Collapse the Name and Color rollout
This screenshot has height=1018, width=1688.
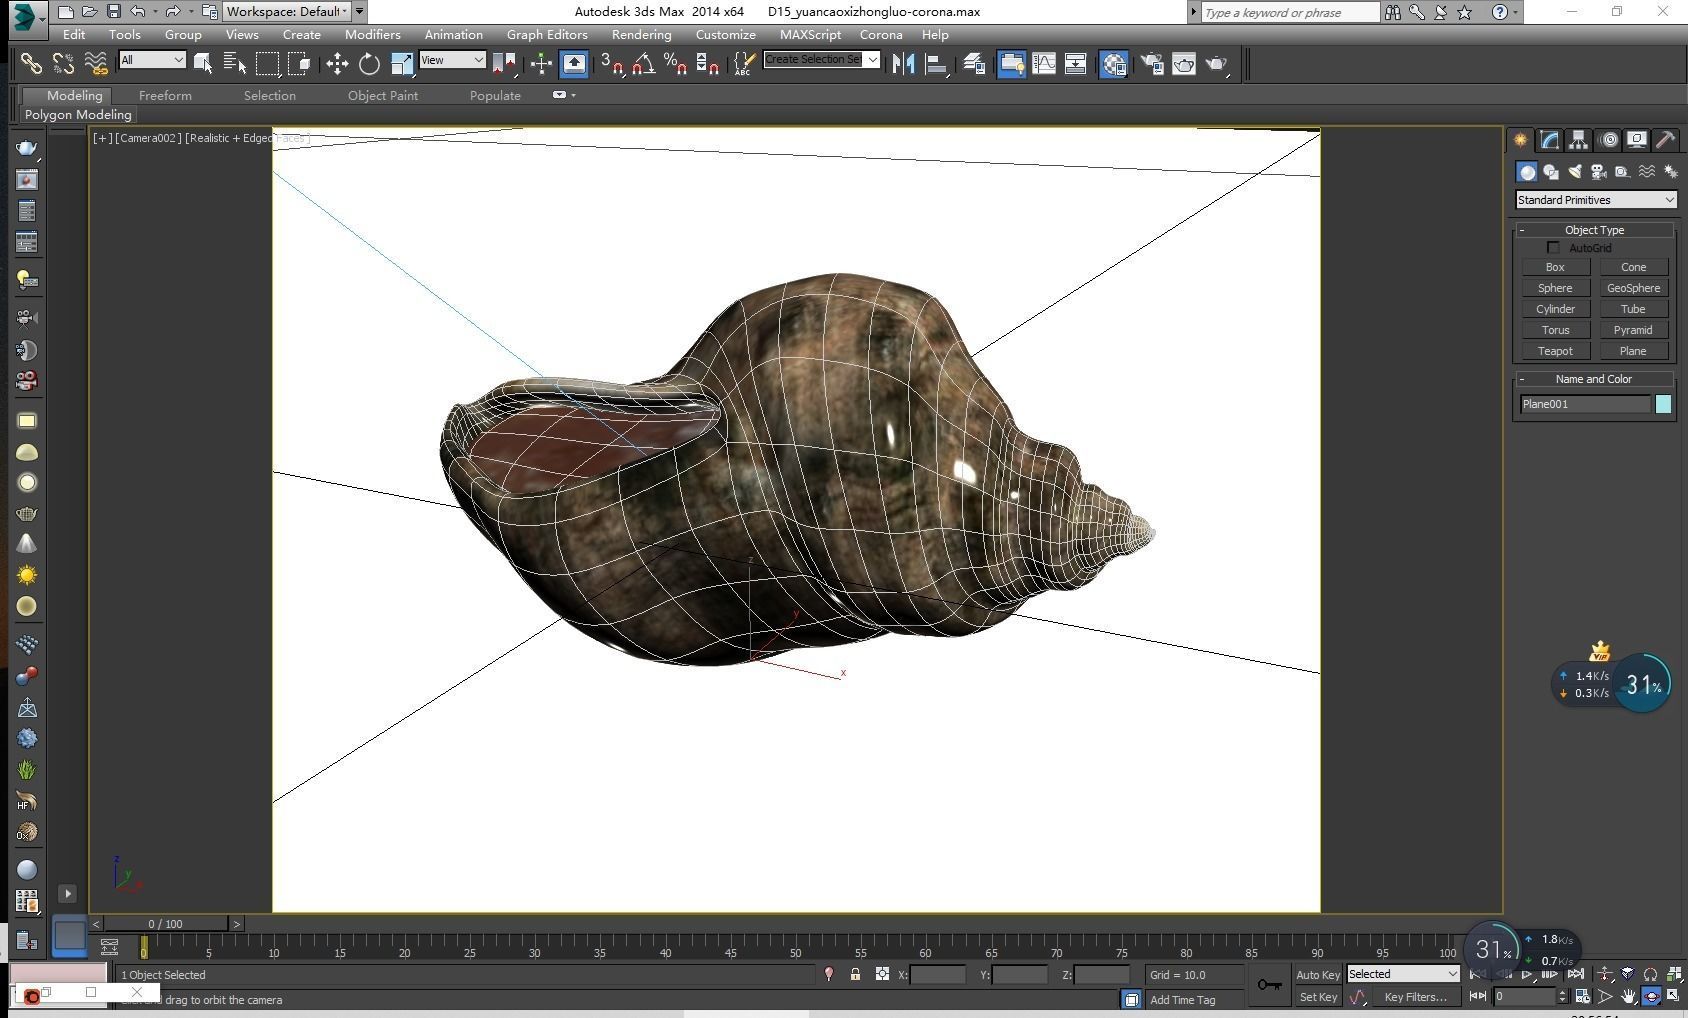1594,379
